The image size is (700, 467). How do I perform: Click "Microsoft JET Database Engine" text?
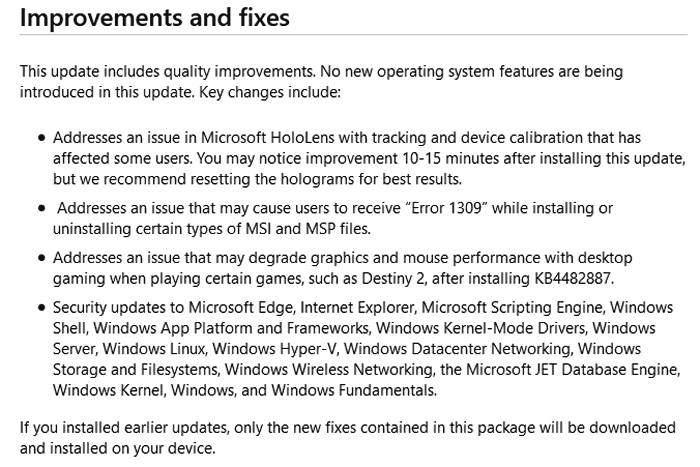click(572, 370)
